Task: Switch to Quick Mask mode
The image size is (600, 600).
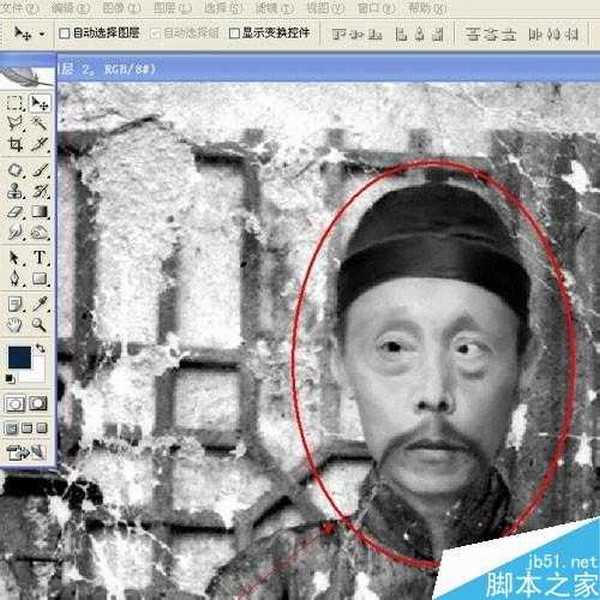Action: point(38,404)
